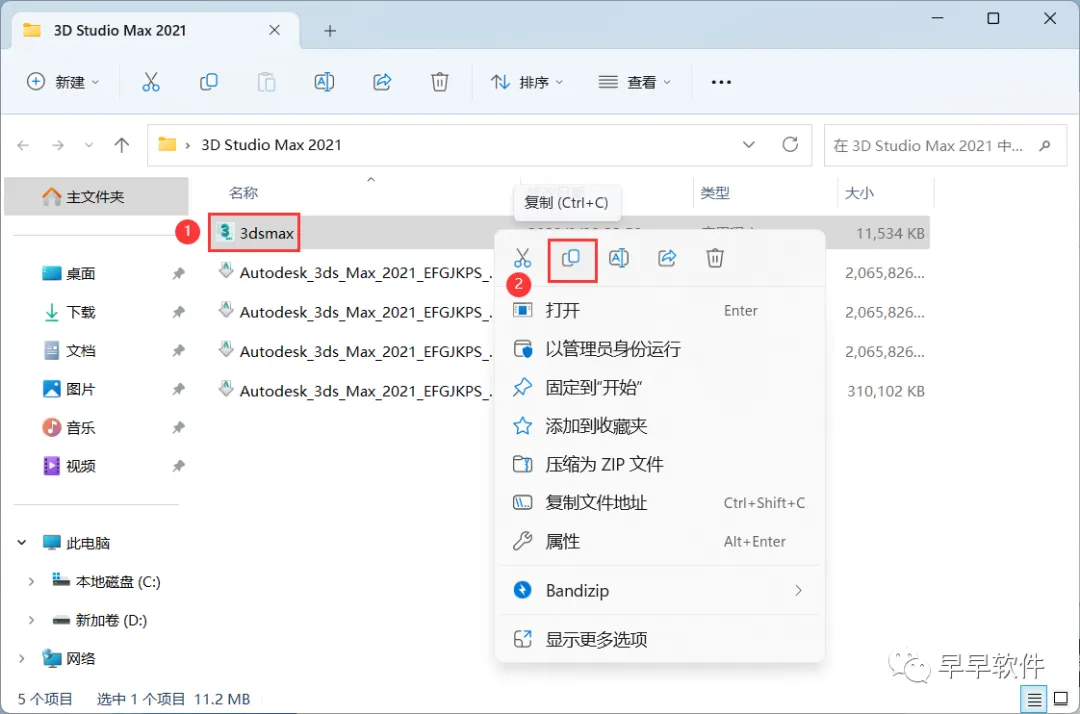This screenshot has width=1080, height=714.
Task: Click the Rename icon in the context menu
Action: (619, 259)
